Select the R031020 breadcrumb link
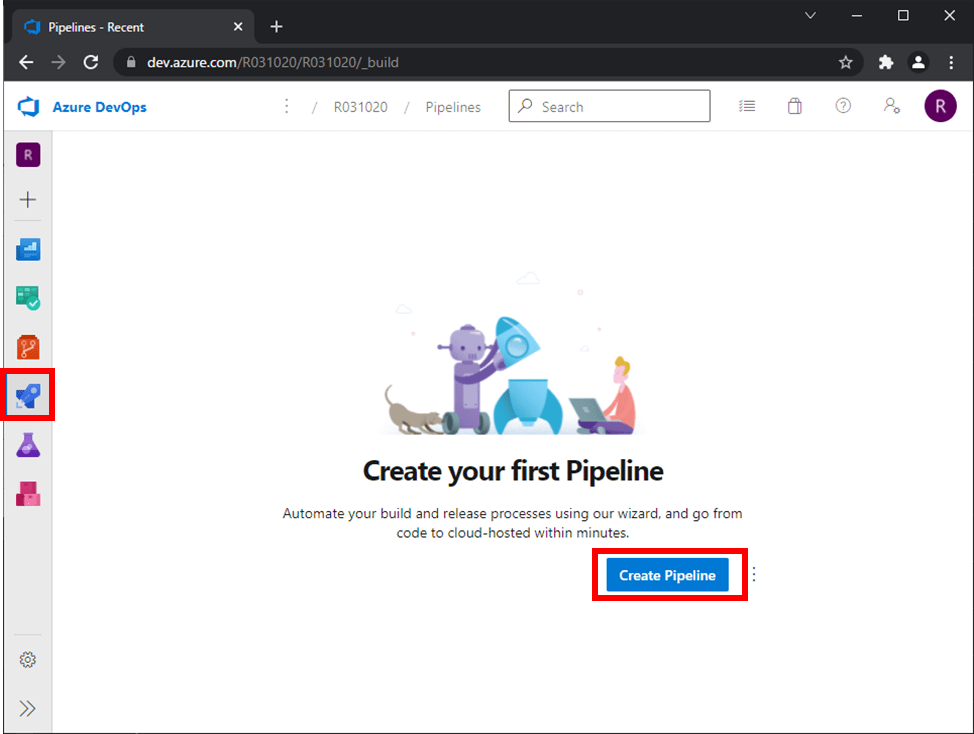 click(360, 107)
